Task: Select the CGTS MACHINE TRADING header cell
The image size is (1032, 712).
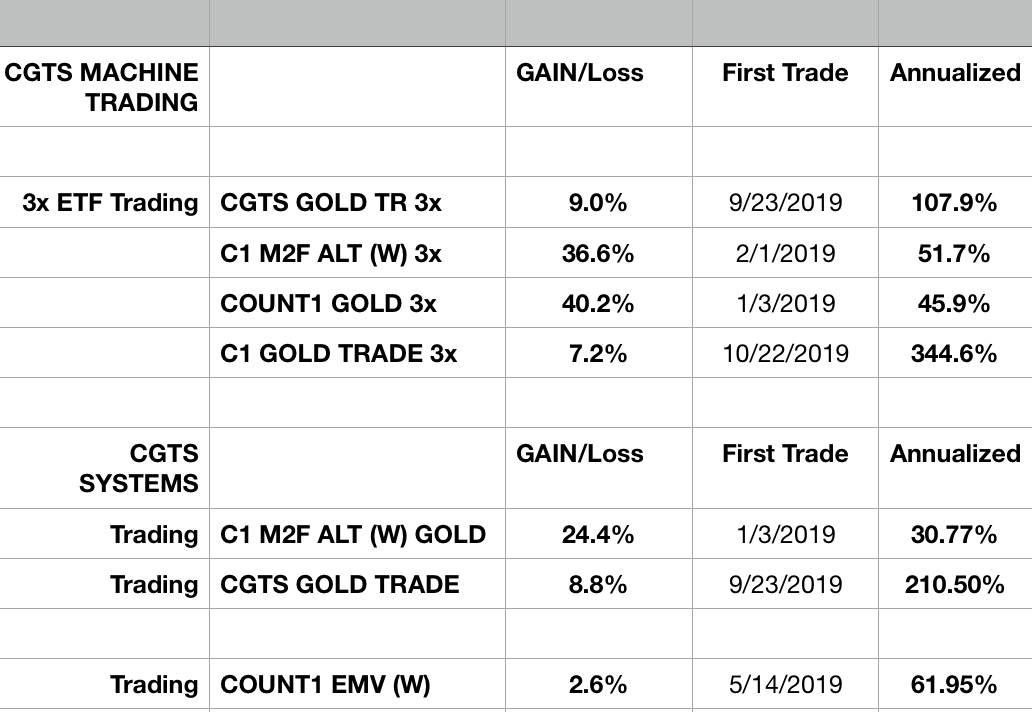Action: pyautogui.click(x=104, y=87)
